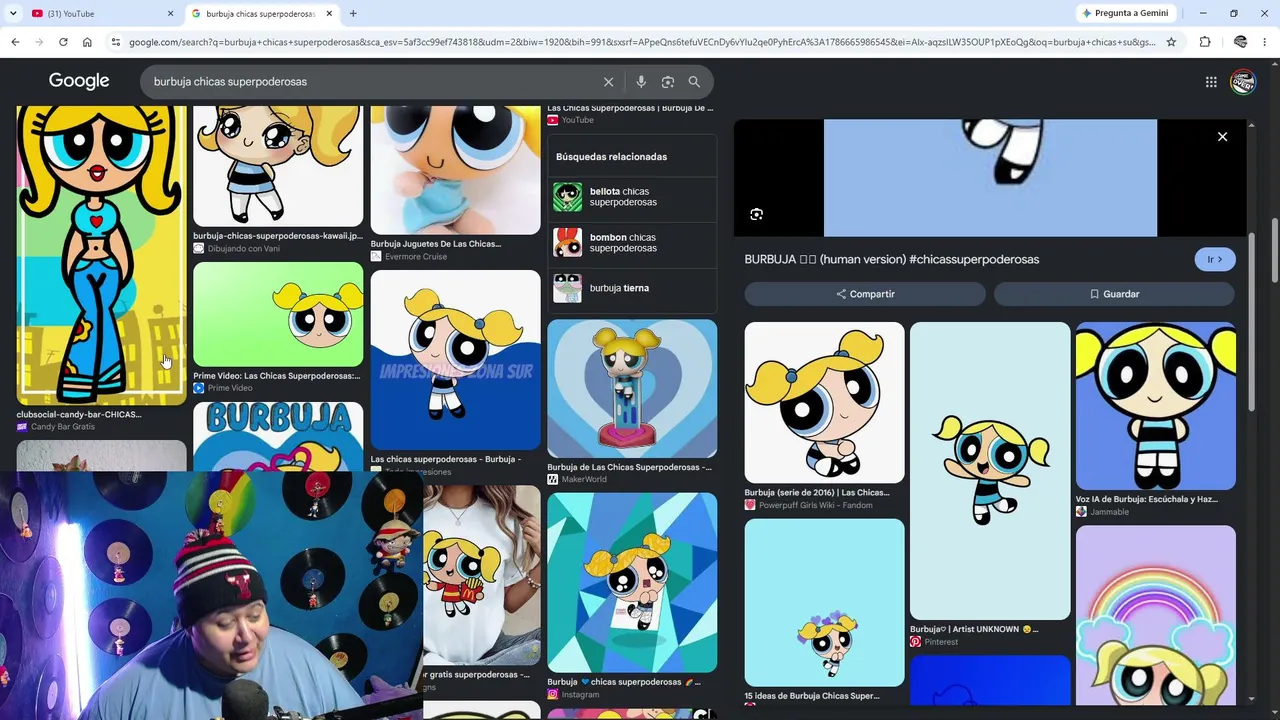Go to the Google logo homepage
The height and width of the screenshot is (720, 1280).
[79, 81]
